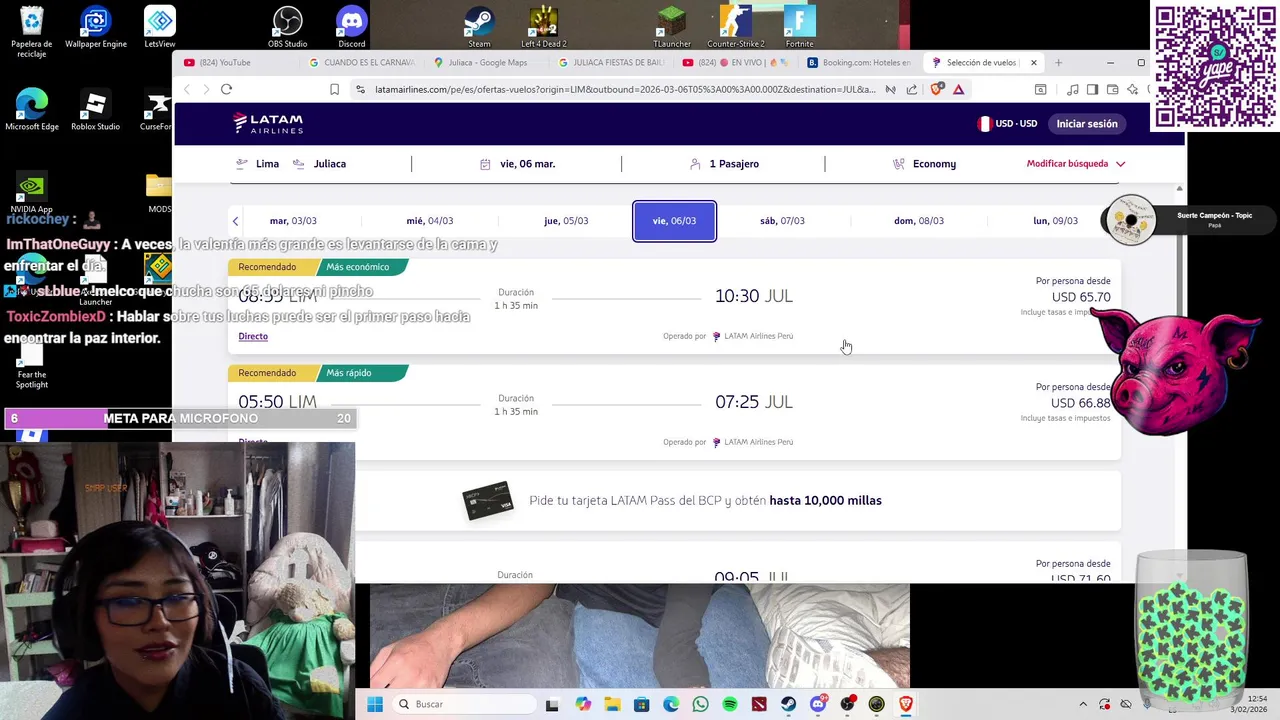
Task: Open Steam desktop icon
Action: (479, 28)
